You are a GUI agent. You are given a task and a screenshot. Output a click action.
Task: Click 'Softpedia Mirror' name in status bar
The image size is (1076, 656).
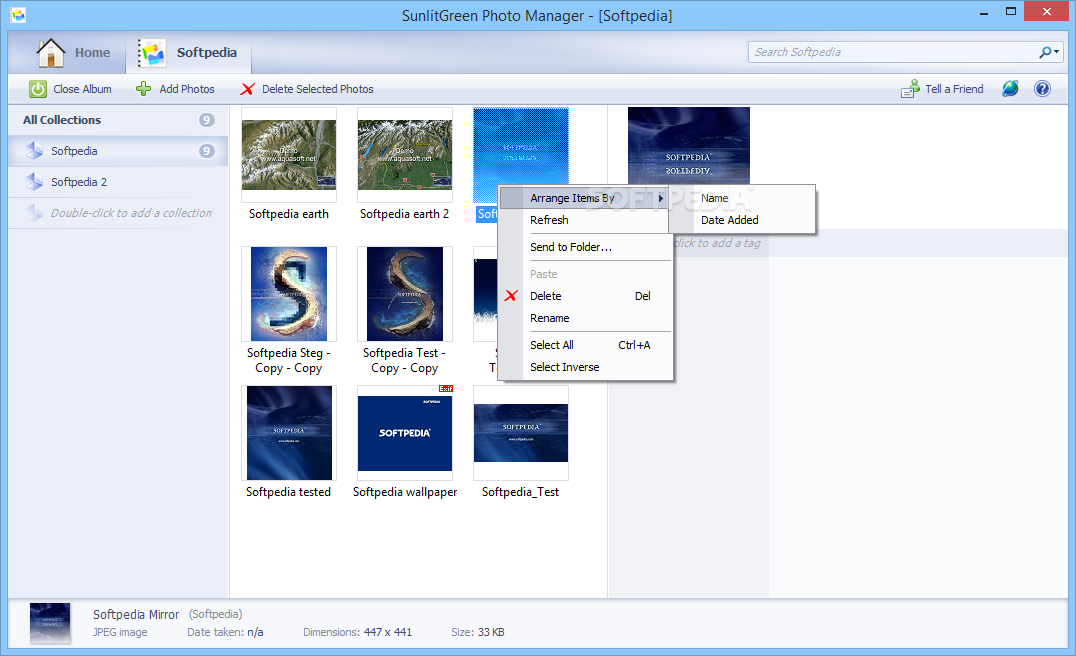tap(136, 615)
